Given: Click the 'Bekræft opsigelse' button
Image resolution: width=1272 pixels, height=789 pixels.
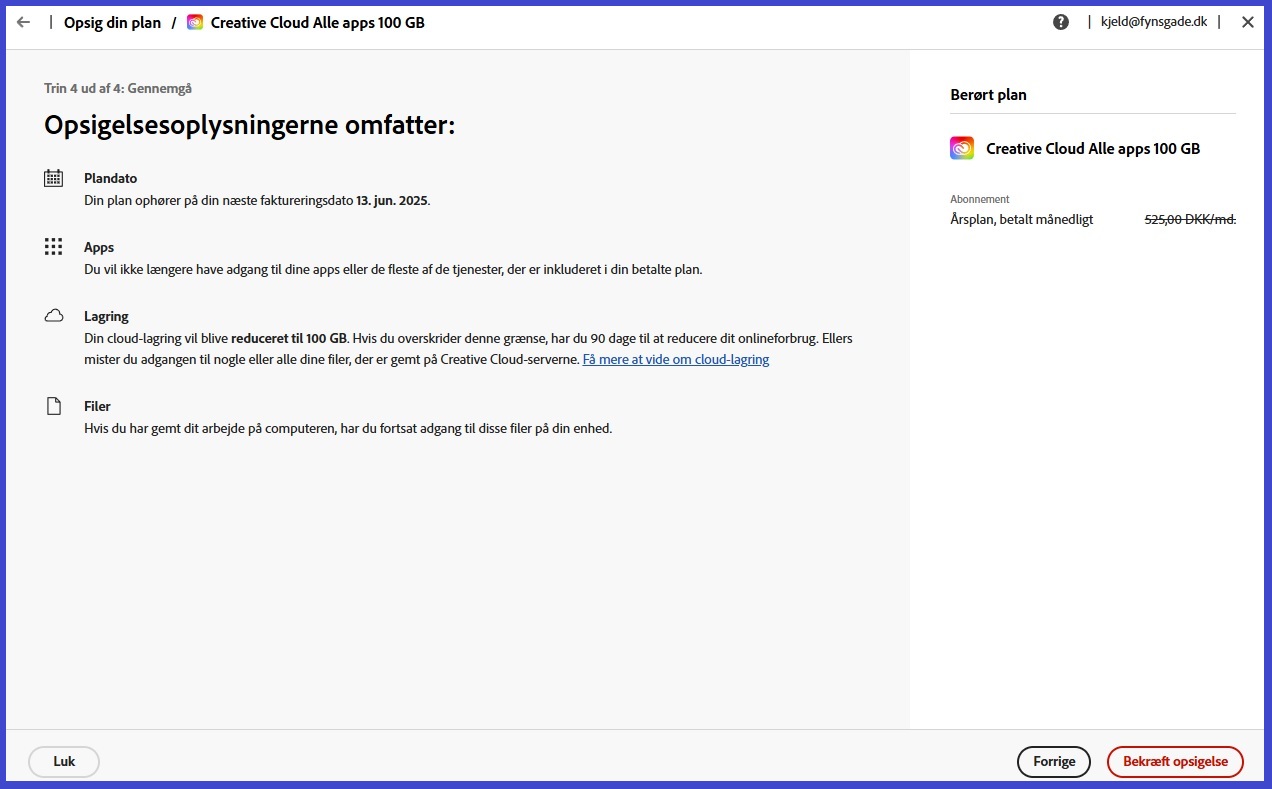Looking at the screenshot, I should click(x=1175, y=761).
